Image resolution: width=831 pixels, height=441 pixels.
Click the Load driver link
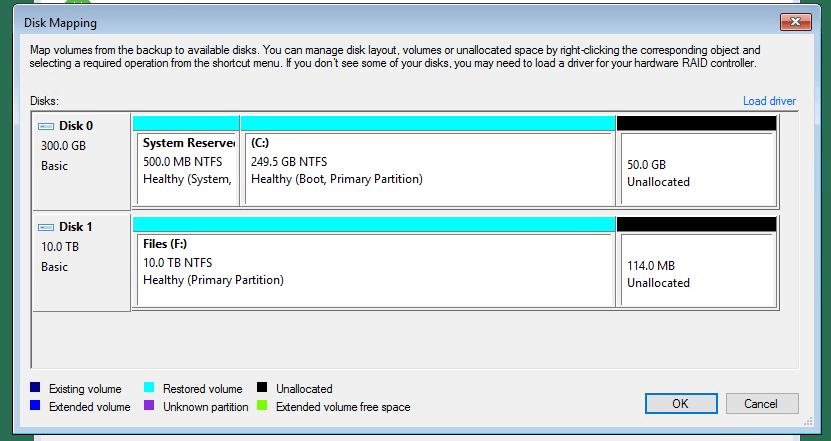769,101
